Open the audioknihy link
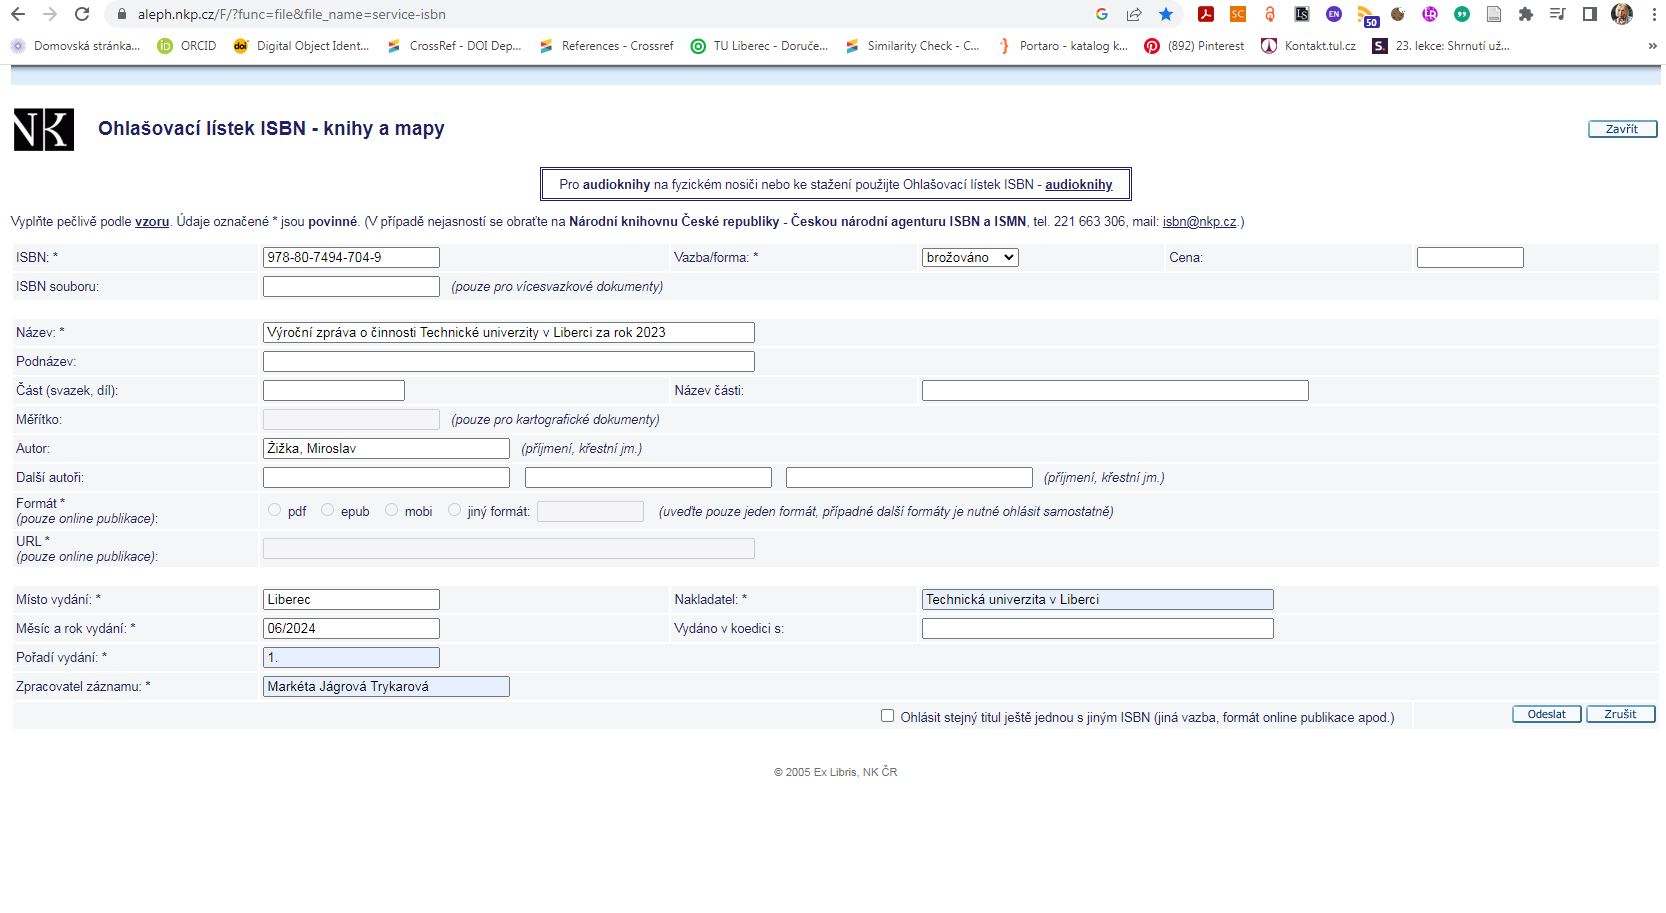 pos(1078,184)
